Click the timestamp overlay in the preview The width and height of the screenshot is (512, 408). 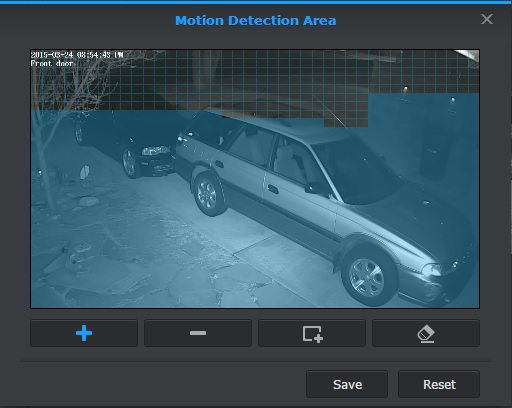pyautogui.click(x=77, y=55)
